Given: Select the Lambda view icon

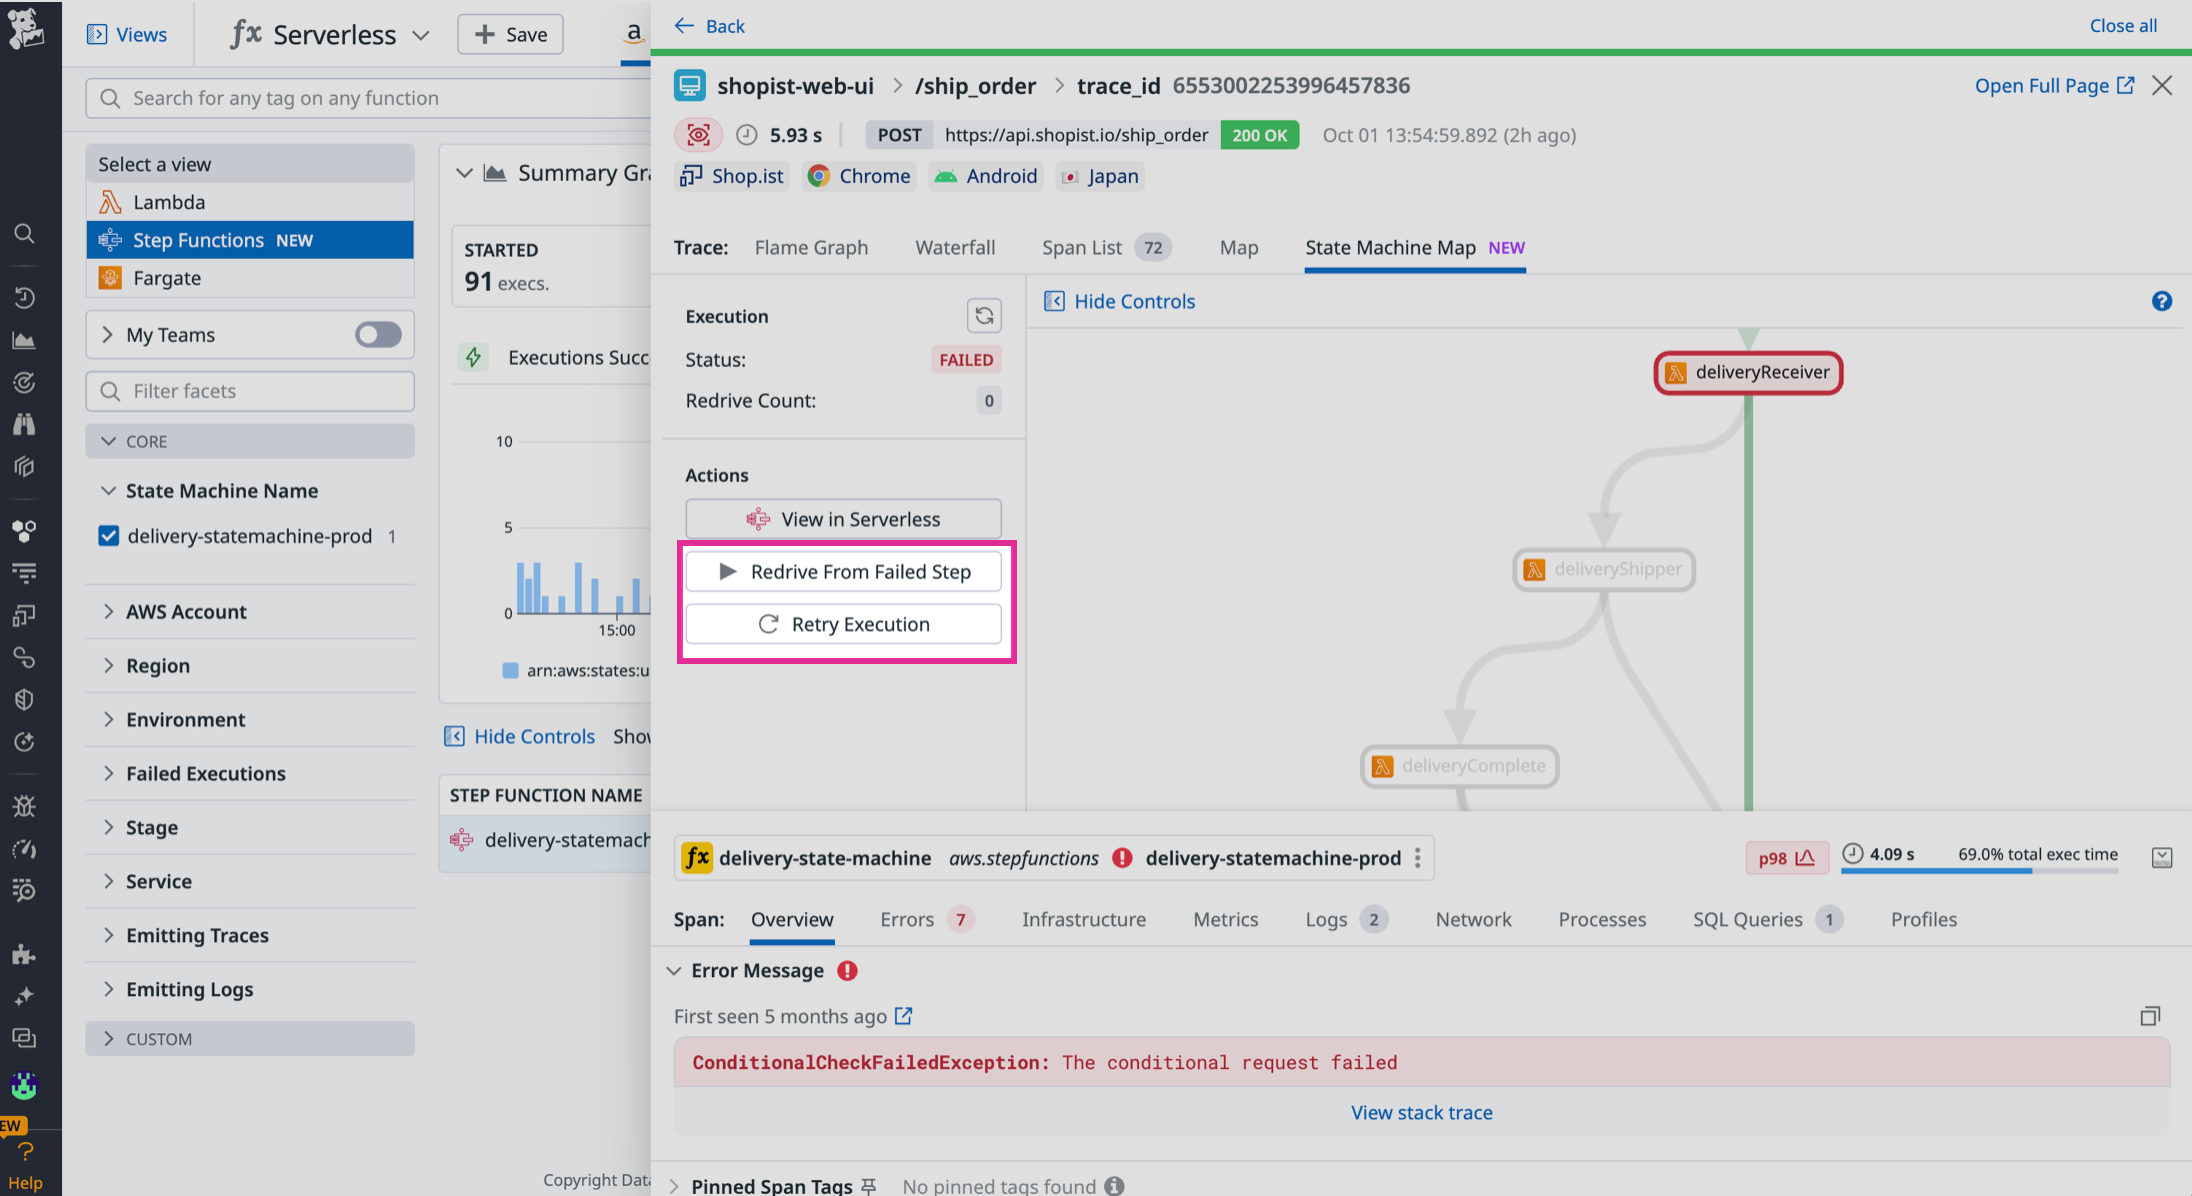Looking at the screenshot, I should pos(110,201).
